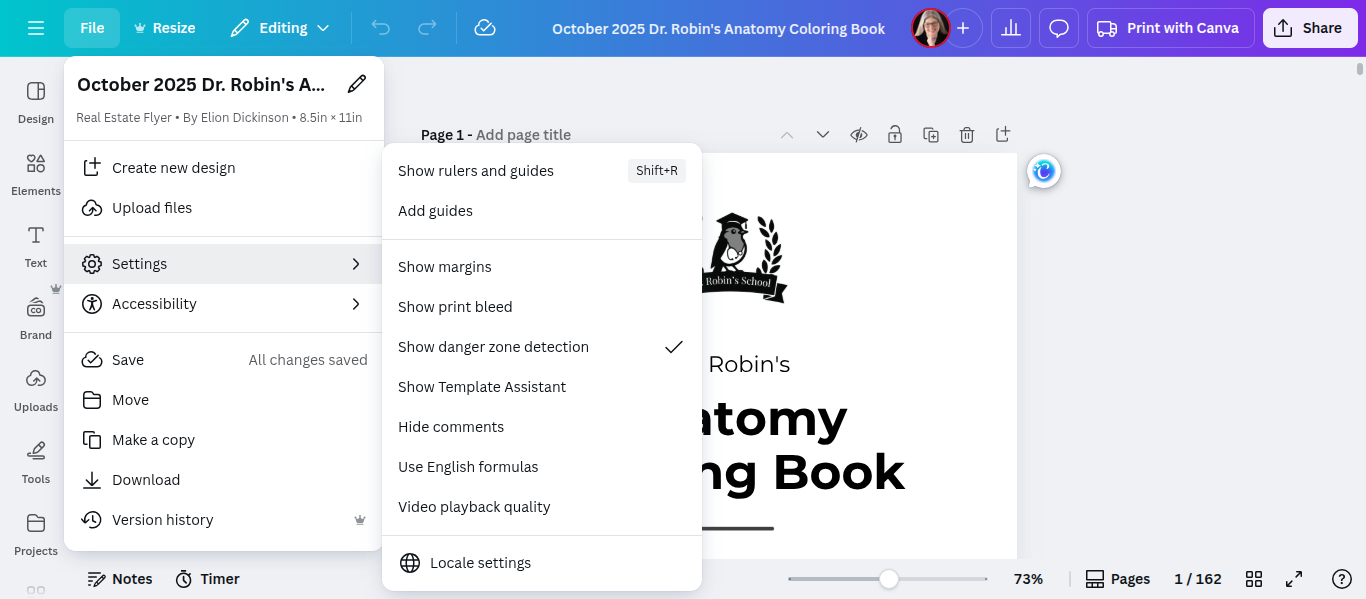The height and width of the screenshot is (599, 1366).
Task: Click the Share button
Action: pyautogui.click(x=1310, y=28)
